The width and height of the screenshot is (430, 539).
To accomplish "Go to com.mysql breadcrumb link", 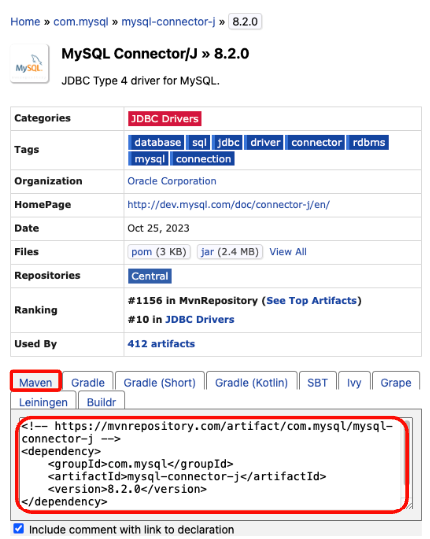I will click(81, 22).
